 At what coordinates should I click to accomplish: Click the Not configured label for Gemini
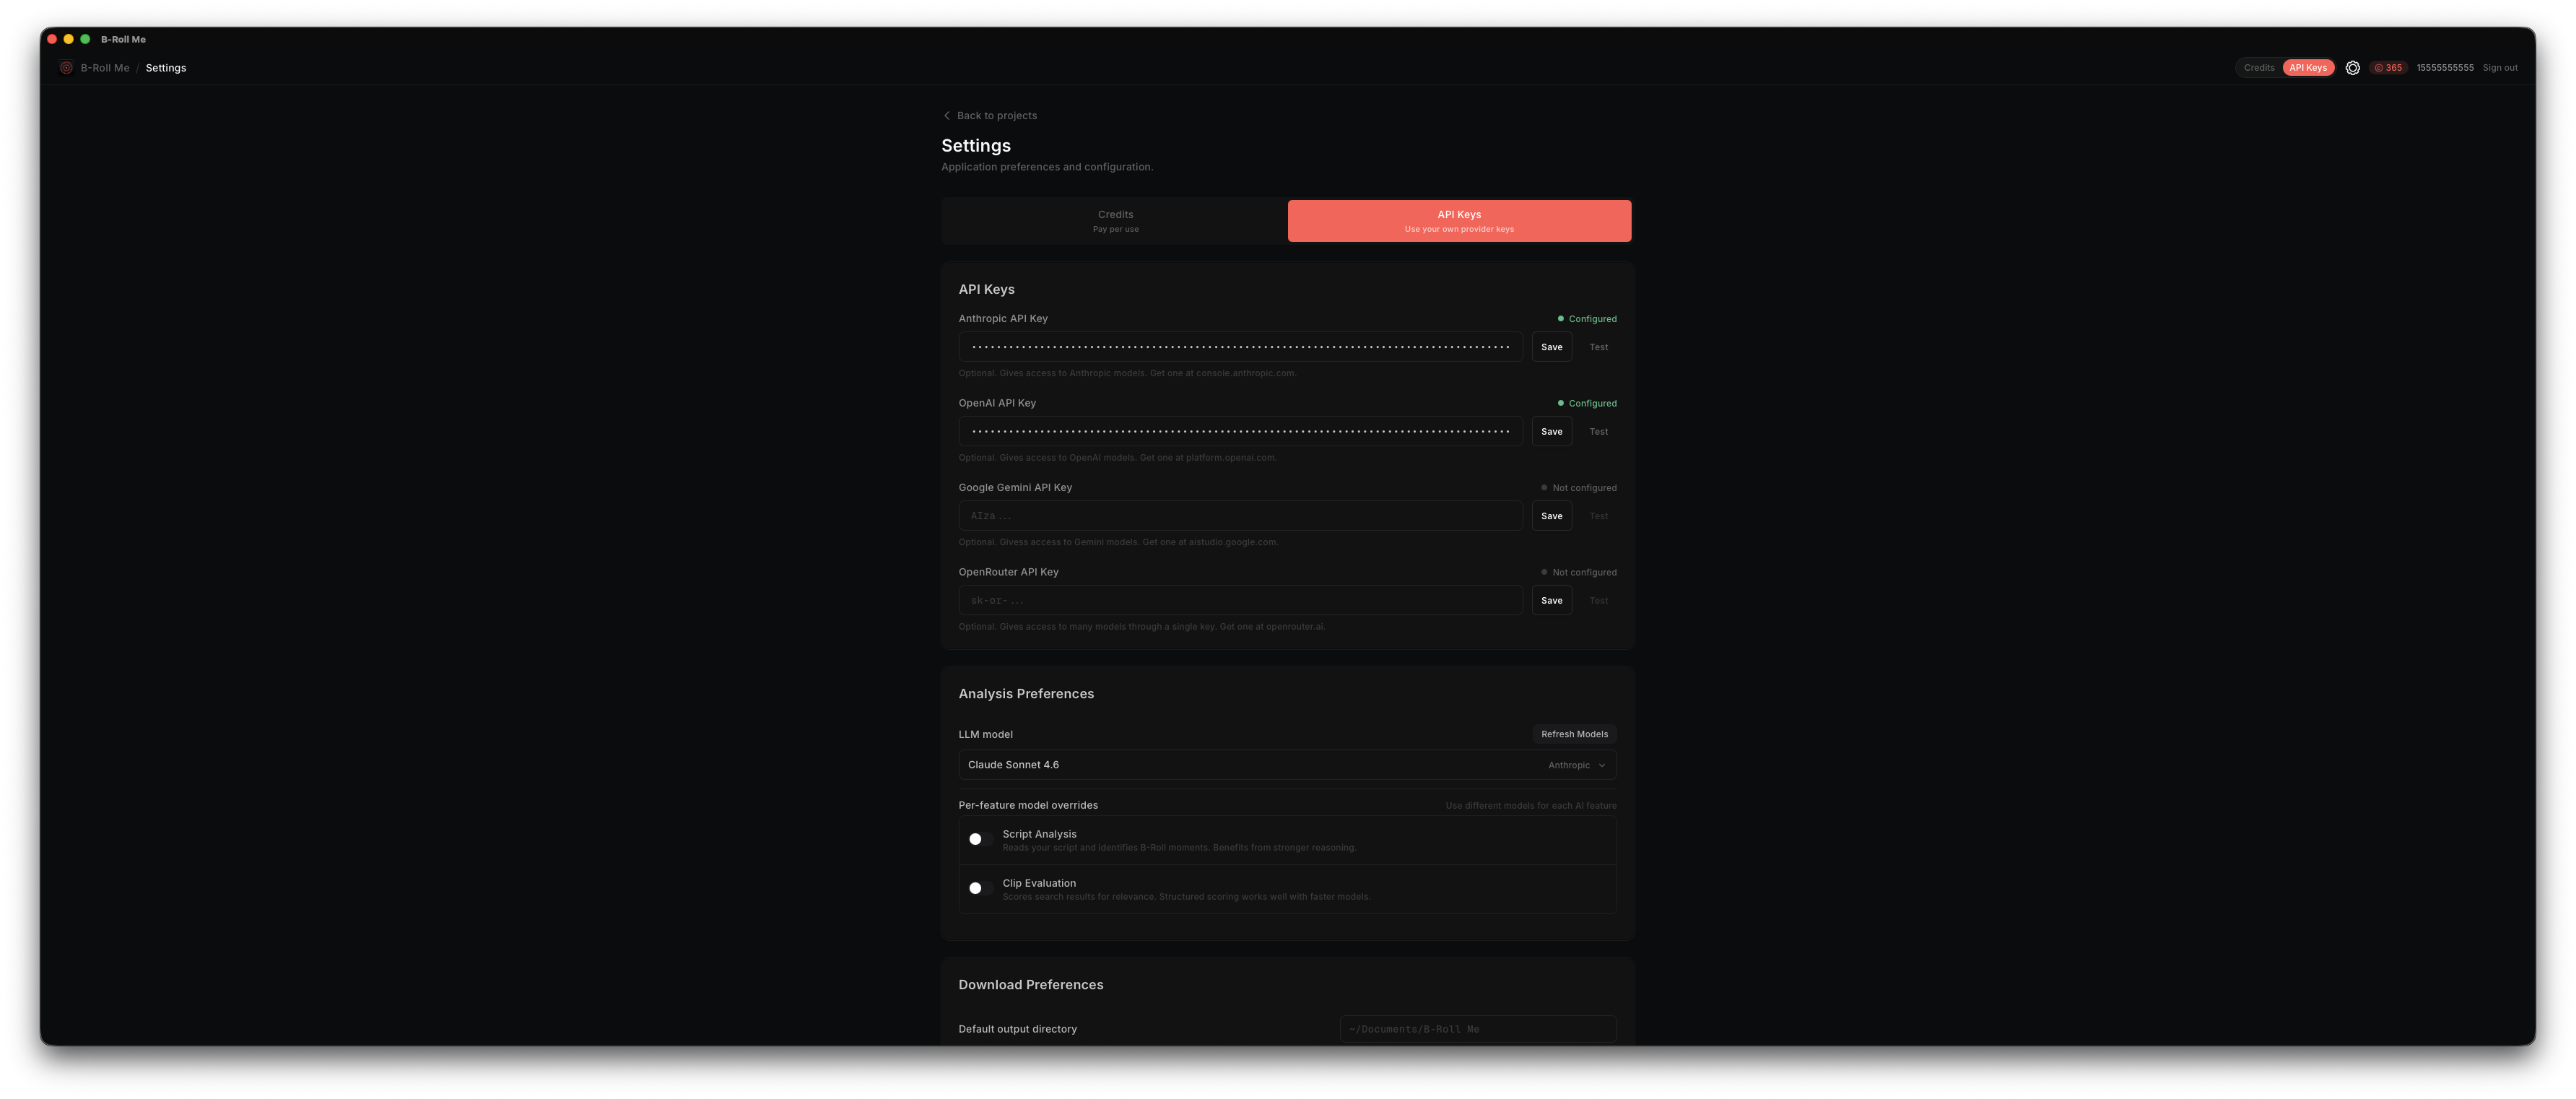coord(1584,488)
